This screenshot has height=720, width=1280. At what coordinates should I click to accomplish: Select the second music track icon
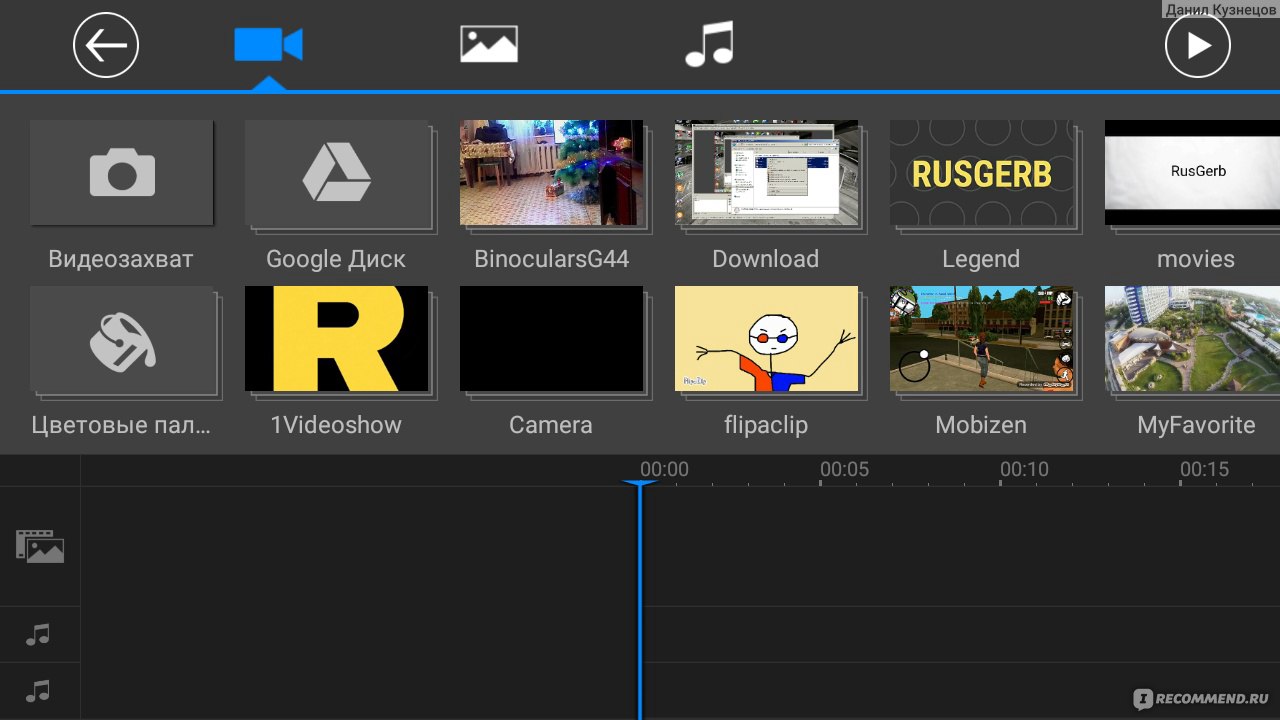(x=38, y=691)
